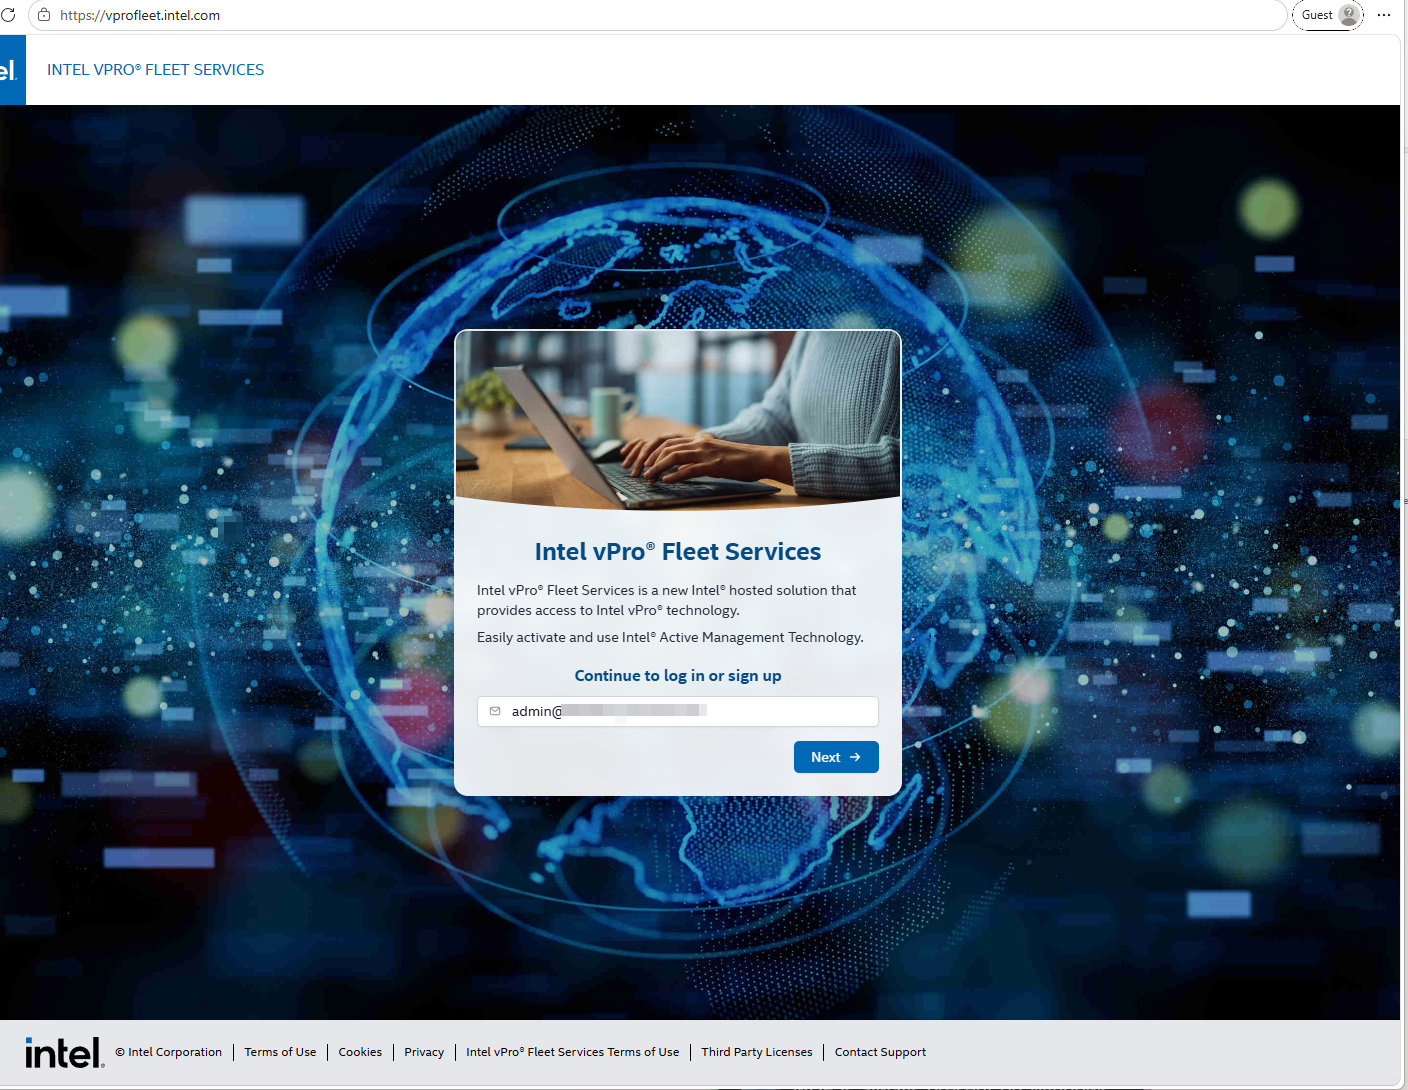1408x1090 pixels.
Task: Click the site lock icon in address bar
Action: 44,15
